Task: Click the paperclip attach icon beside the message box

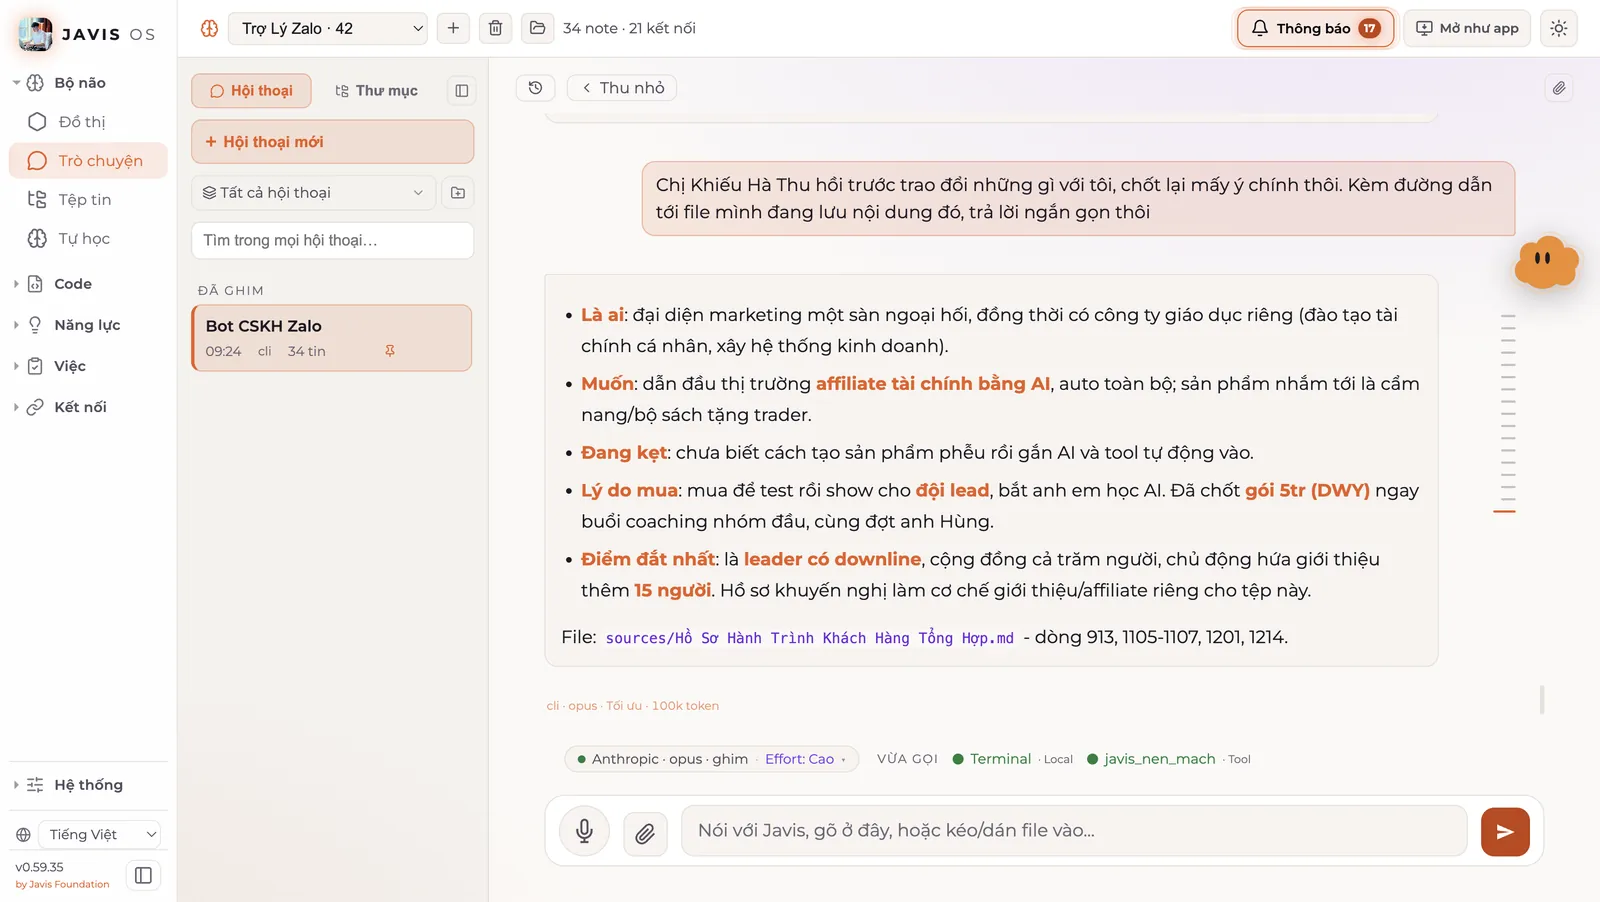Action: (x=645, y=832)
